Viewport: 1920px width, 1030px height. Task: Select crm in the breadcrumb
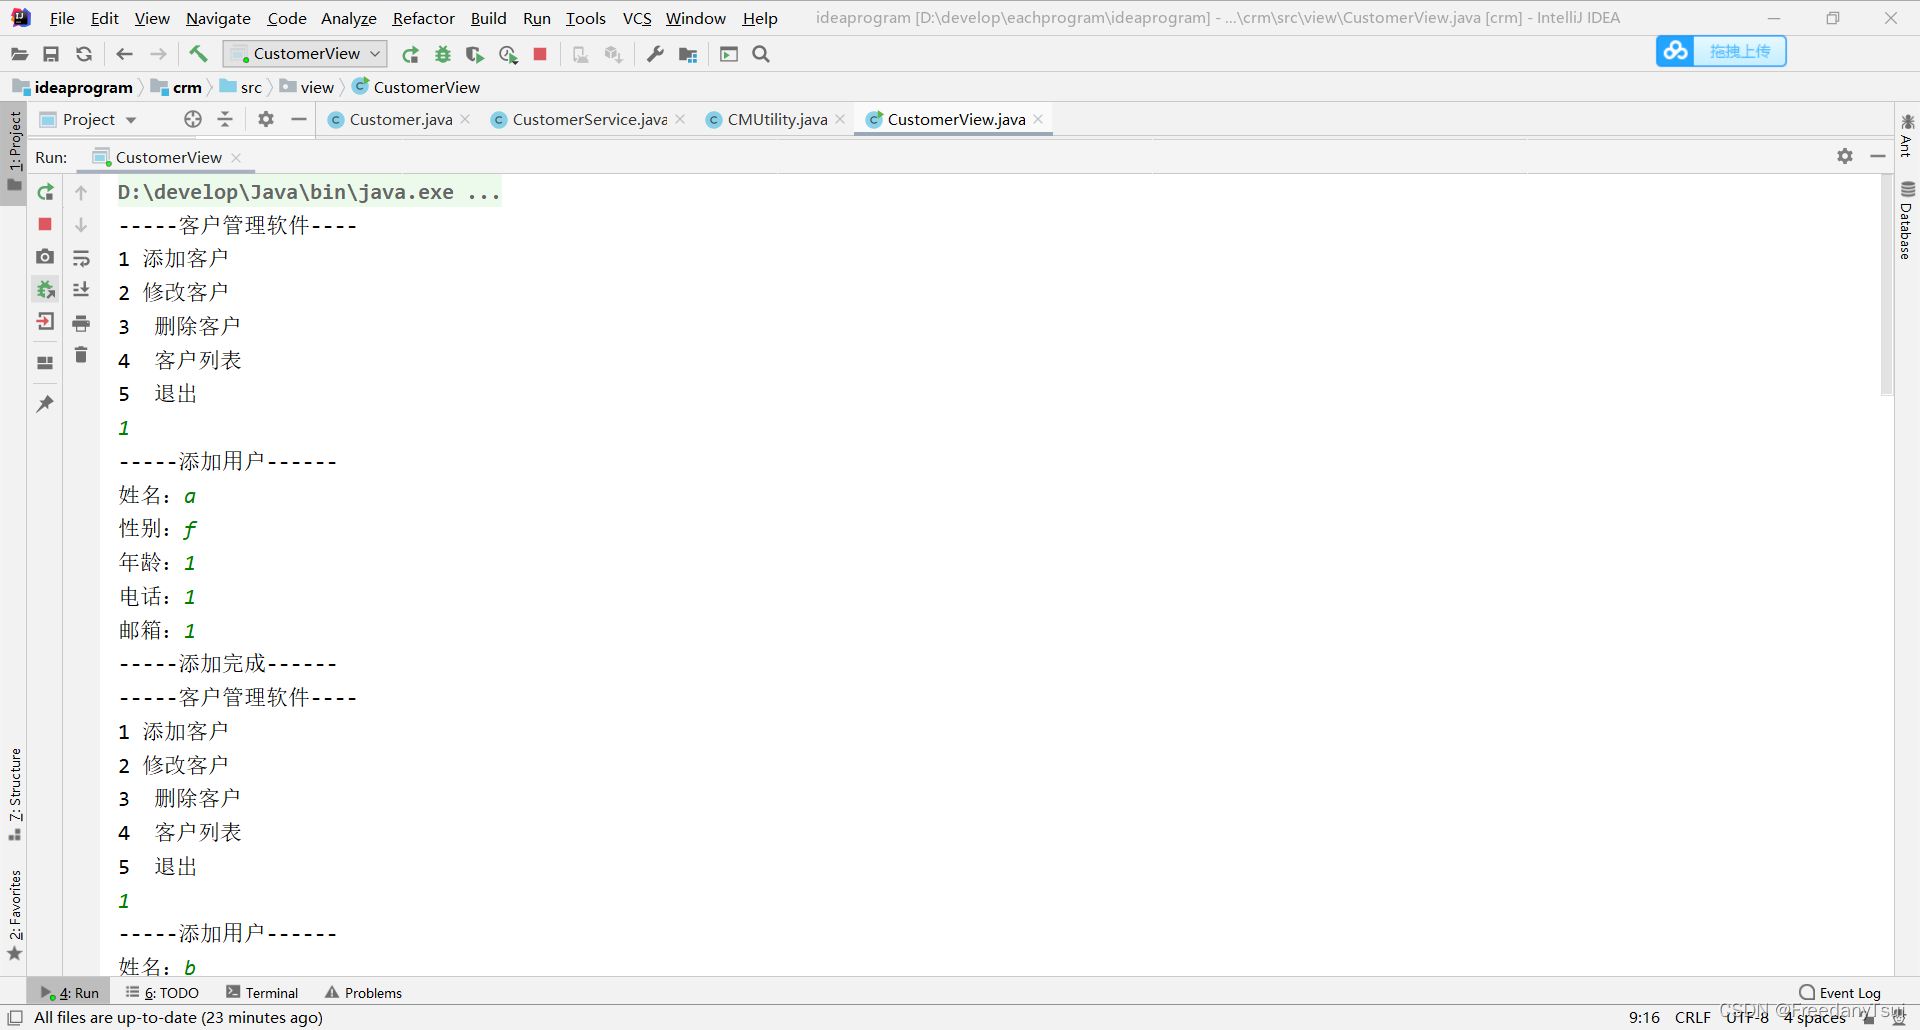177,87
